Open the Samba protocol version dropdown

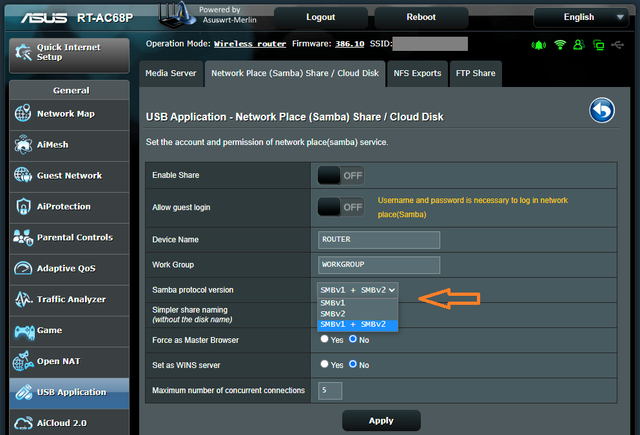coord(357,290)
